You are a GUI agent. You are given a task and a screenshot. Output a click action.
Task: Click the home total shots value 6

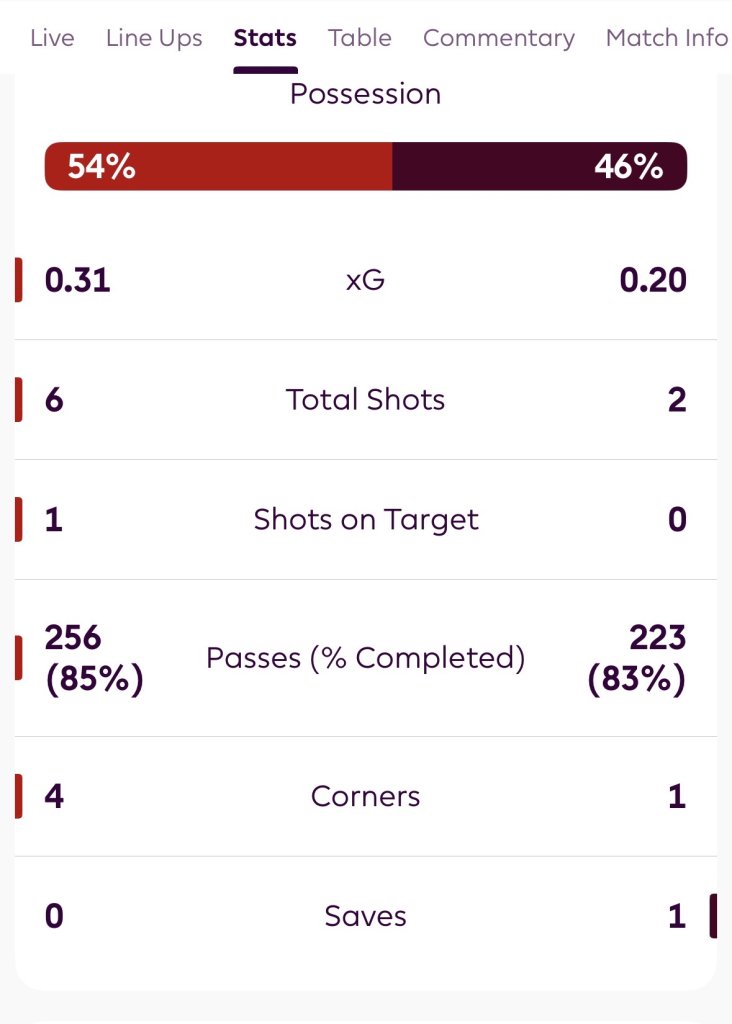[x=54, y=400]
